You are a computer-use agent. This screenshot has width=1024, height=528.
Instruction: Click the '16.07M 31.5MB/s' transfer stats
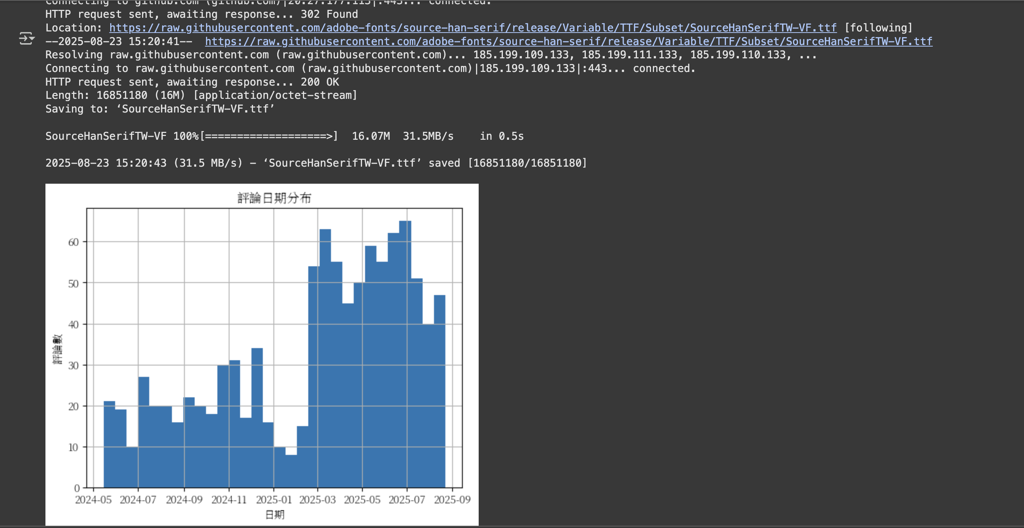point(402,137)
